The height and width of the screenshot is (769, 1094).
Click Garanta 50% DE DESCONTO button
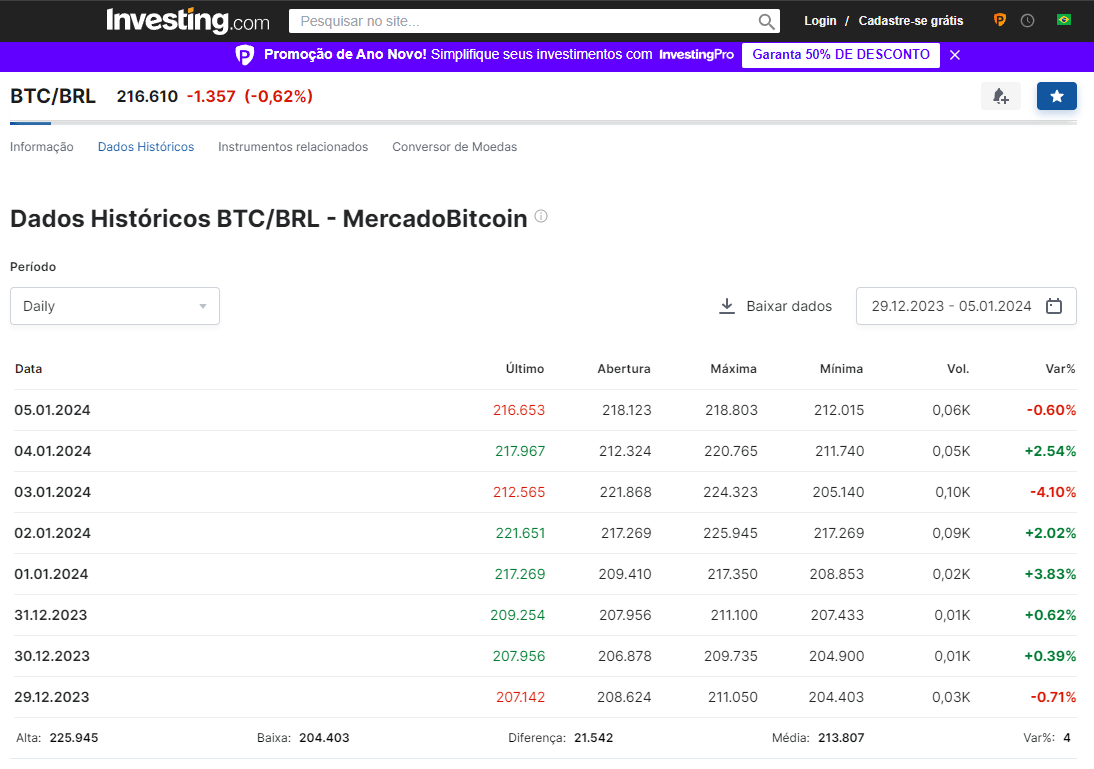coord(841,55)
